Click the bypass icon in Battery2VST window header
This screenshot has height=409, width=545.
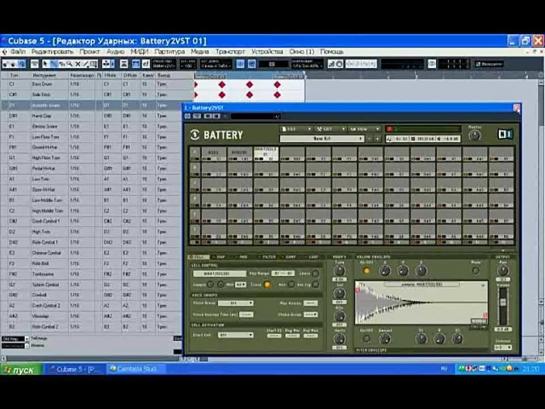(187, 116)
